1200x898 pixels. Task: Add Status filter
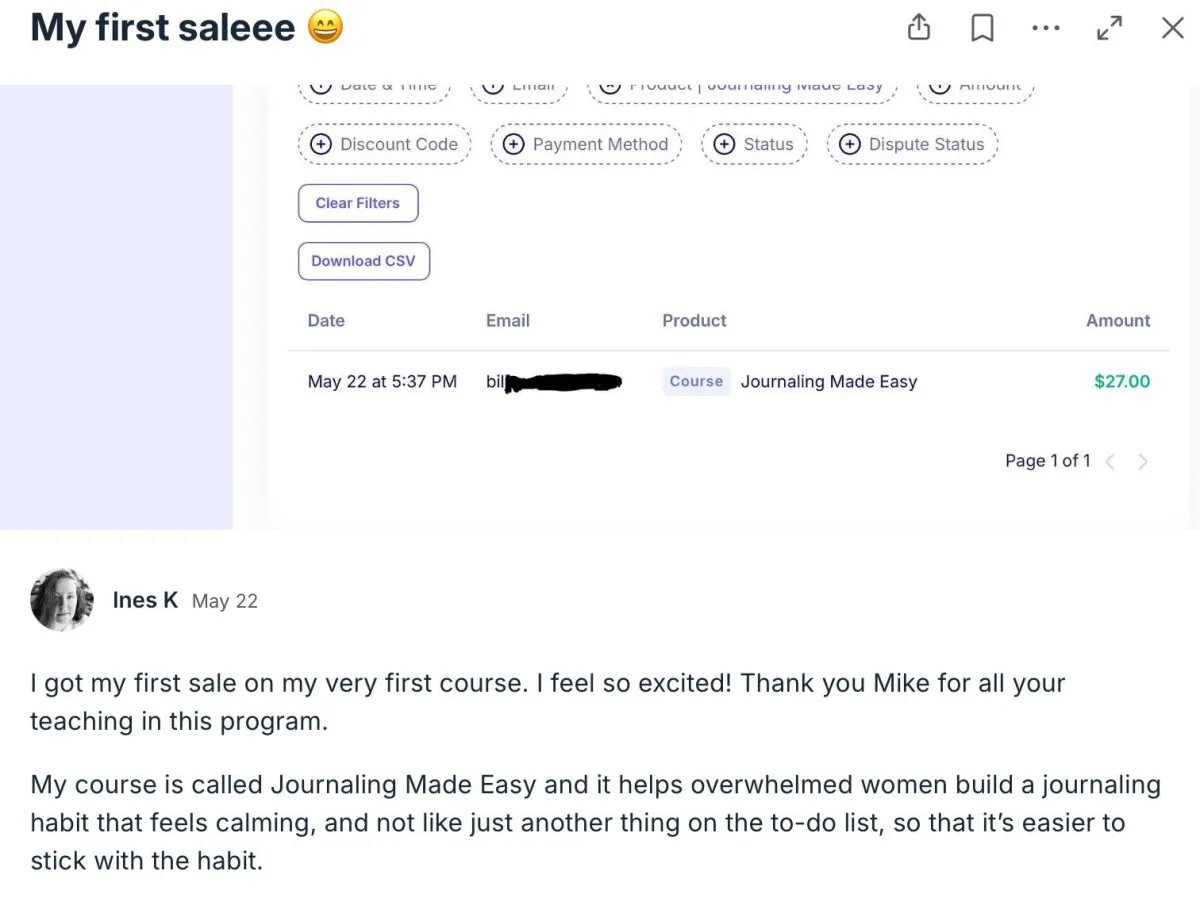(x=754, y=144)
